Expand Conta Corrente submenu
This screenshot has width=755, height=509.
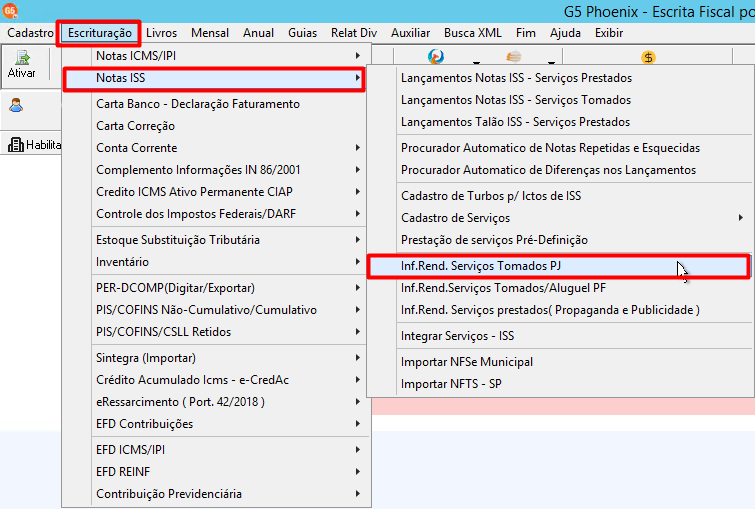[216, 148]
